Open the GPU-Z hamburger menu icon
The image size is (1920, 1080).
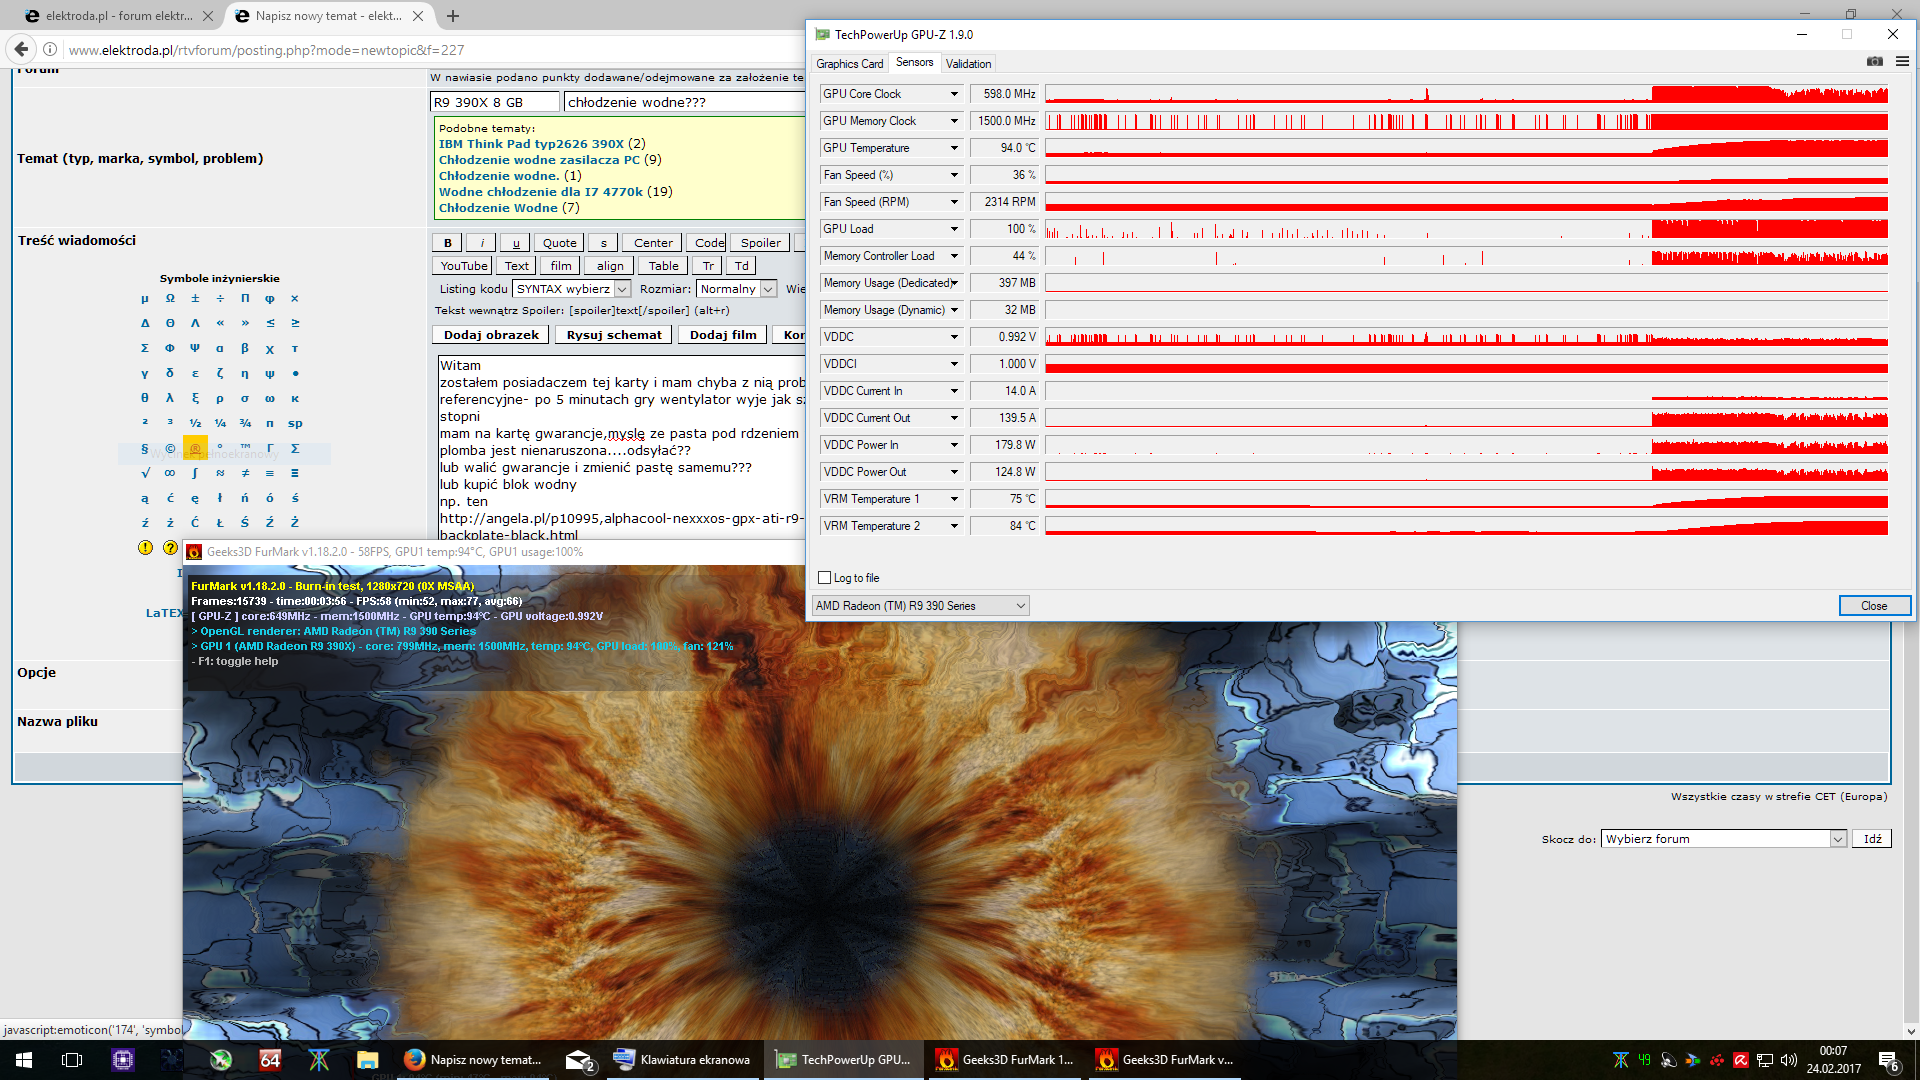point(1902,62)
